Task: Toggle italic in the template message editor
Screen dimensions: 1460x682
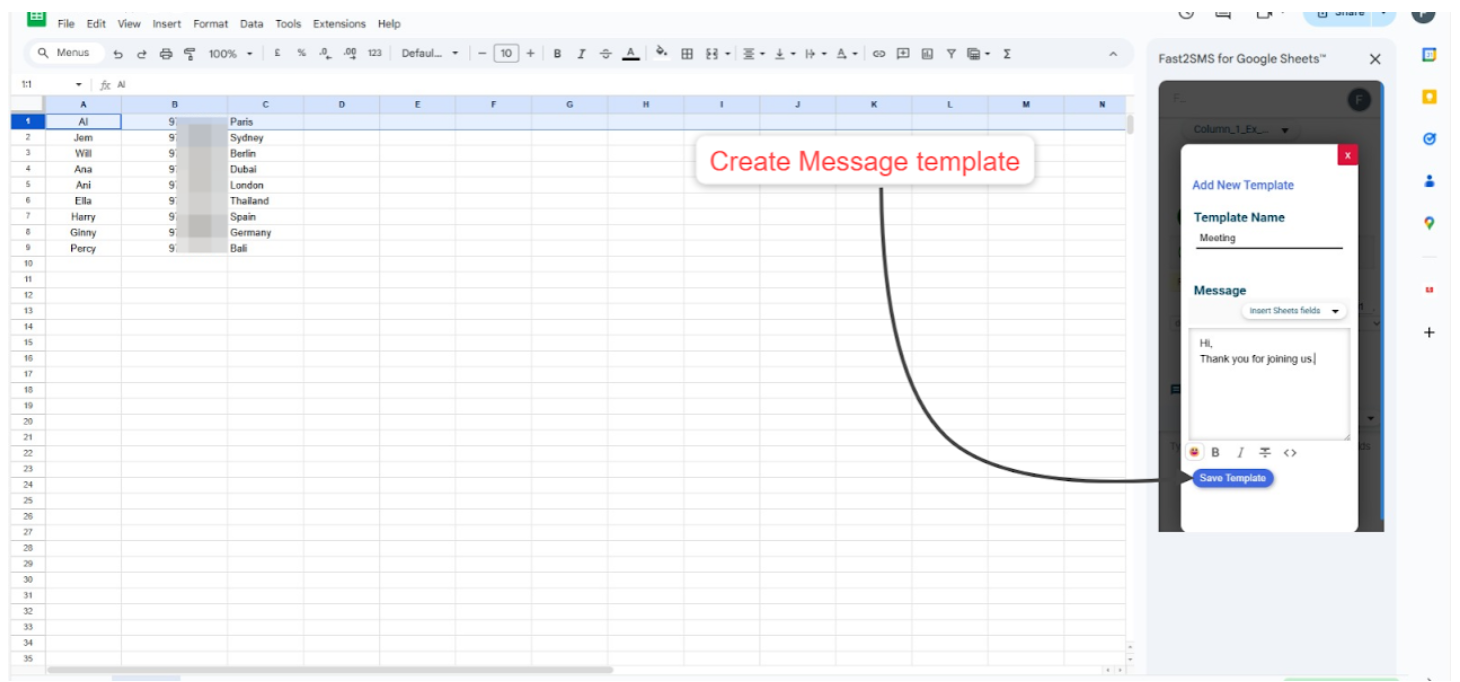Action: point(1240,453)
